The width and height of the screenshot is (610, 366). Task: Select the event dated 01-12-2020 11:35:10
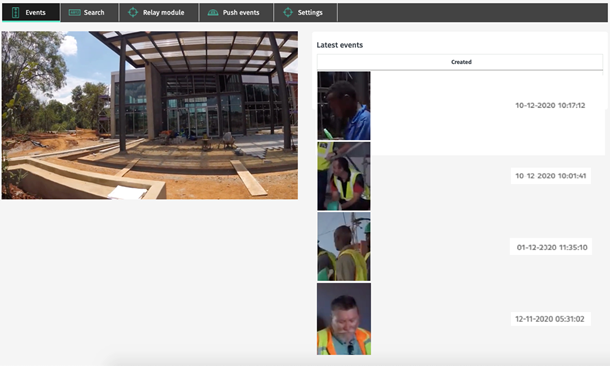[552, 247]
